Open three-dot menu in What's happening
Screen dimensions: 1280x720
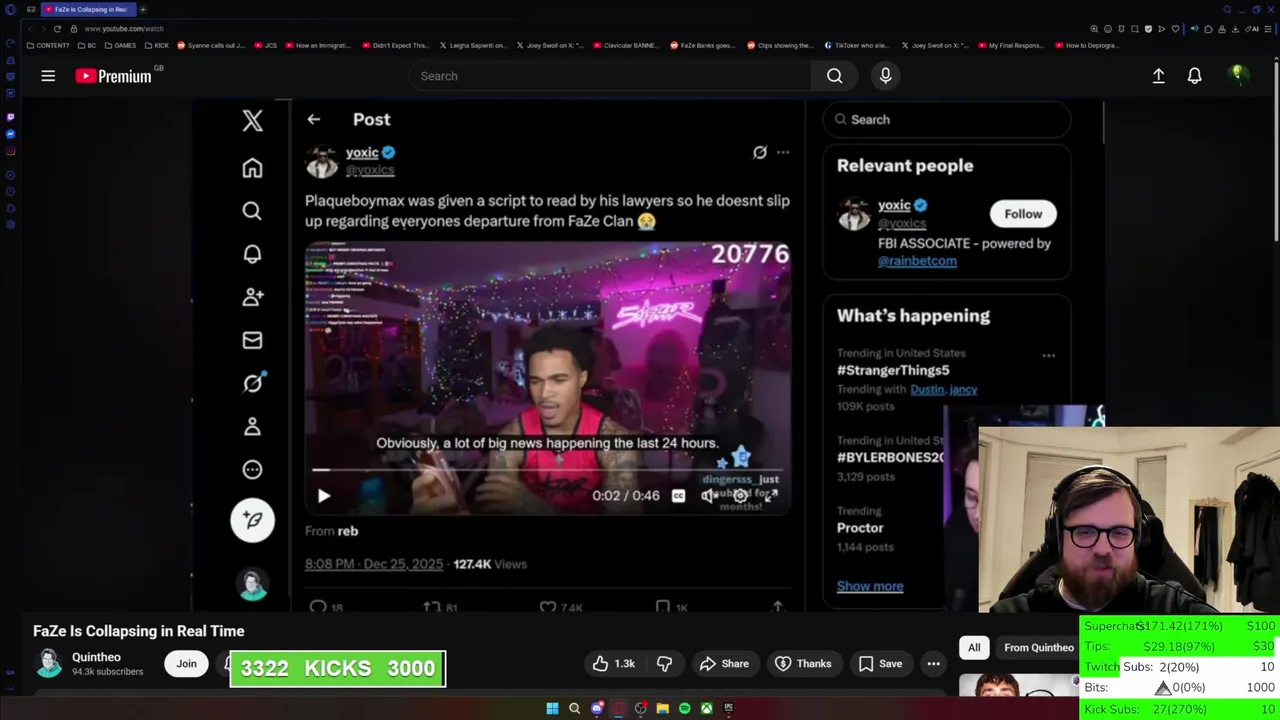click(x=1048, y=355)
